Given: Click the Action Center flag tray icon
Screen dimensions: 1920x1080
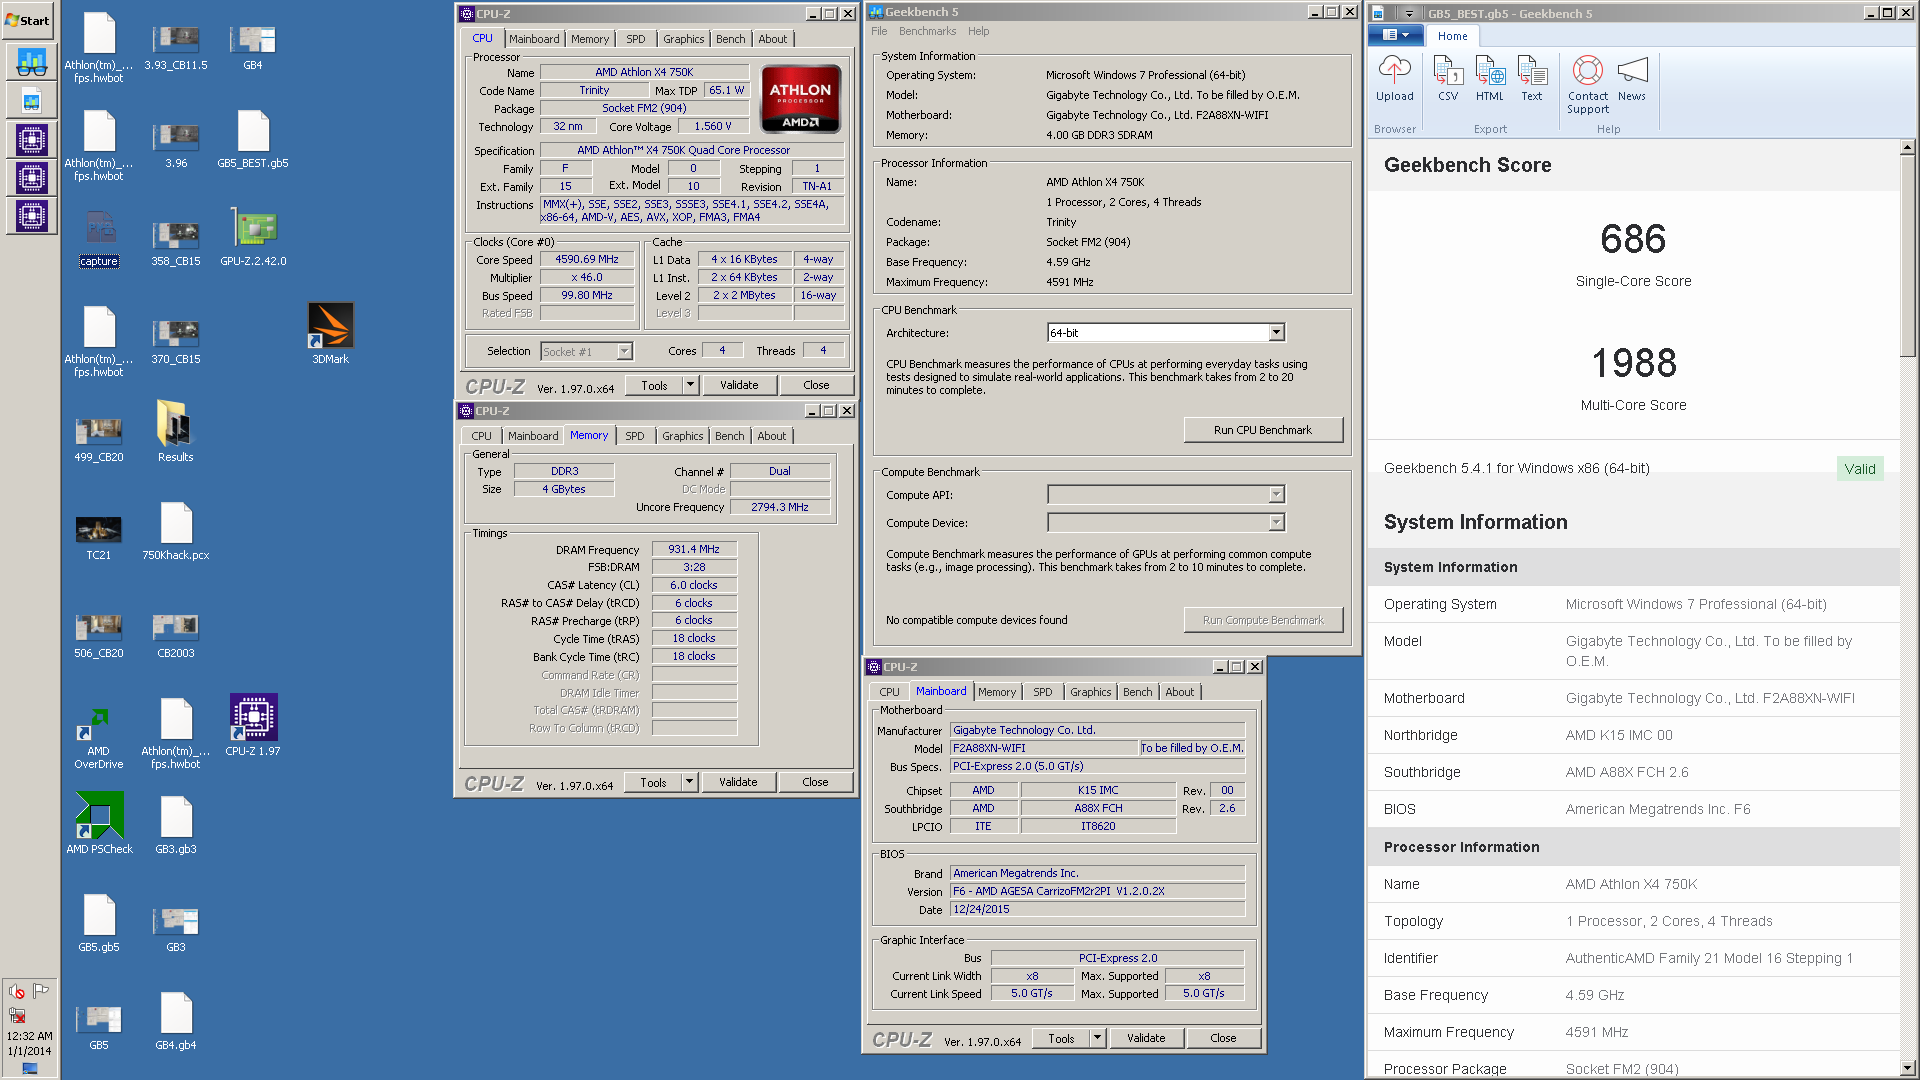Looking at the screenshot, I should coord(41,991).
